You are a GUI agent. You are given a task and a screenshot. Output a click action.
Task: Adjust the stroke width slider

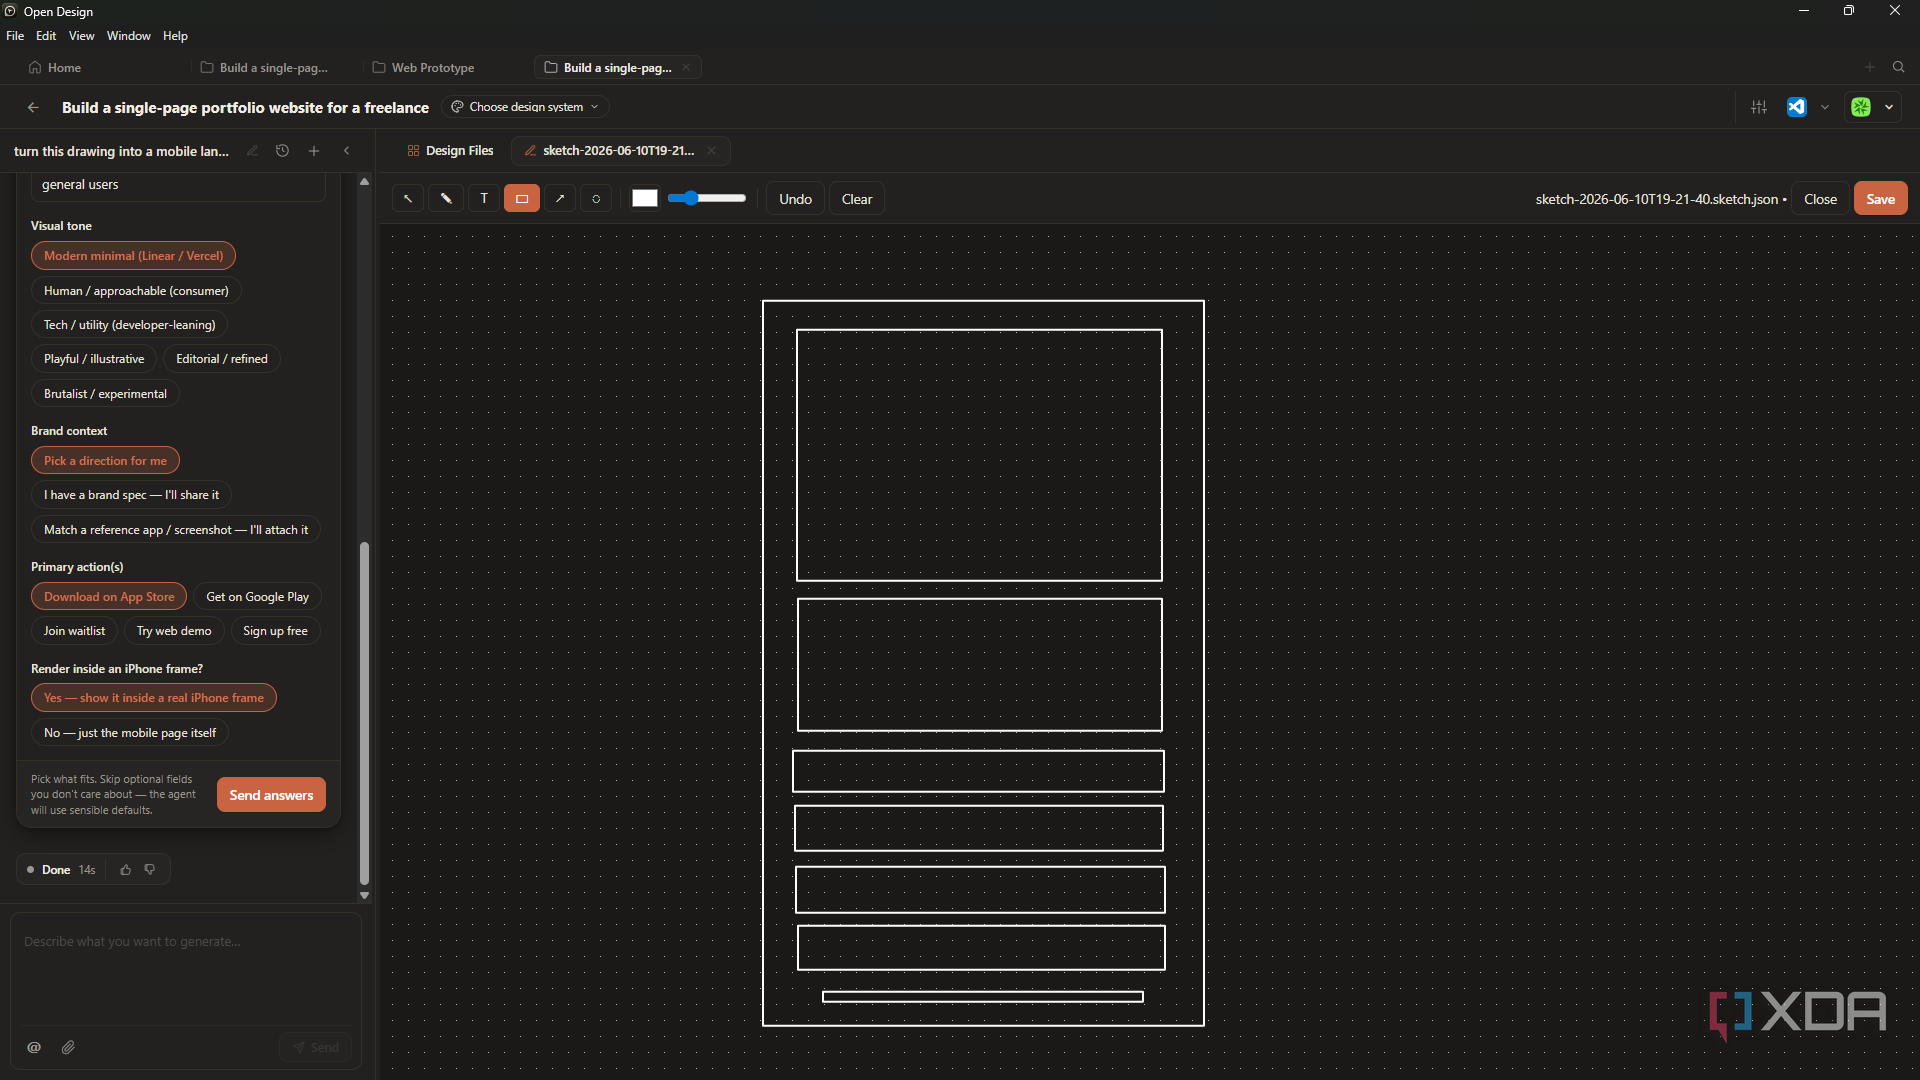(x=707, y=198)
